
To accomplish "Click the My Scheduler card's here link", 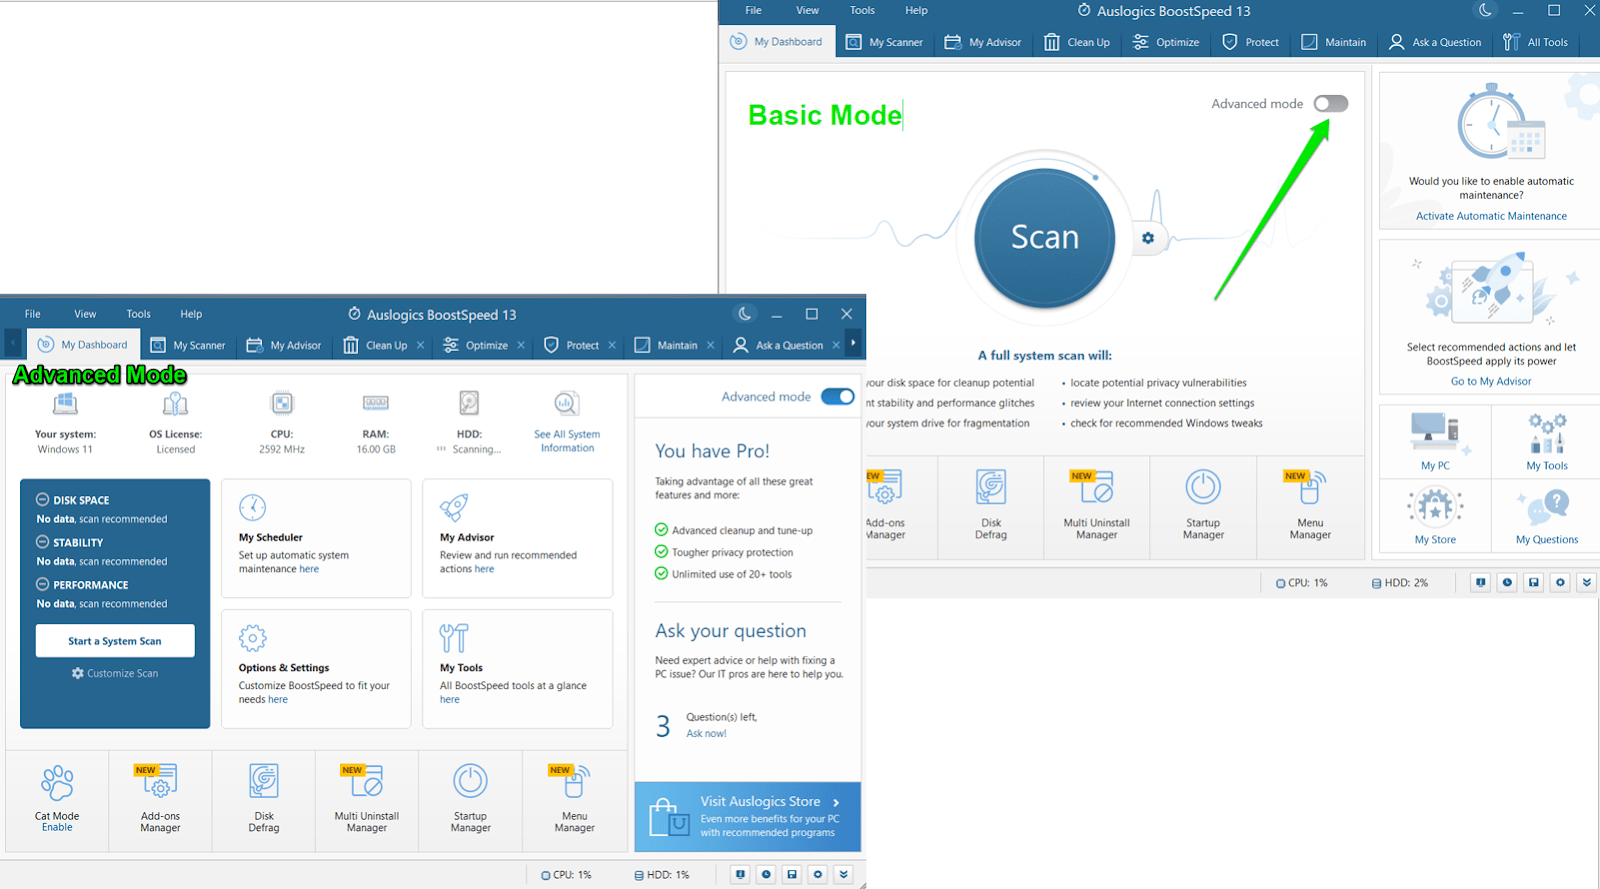I will coord(309,569).
